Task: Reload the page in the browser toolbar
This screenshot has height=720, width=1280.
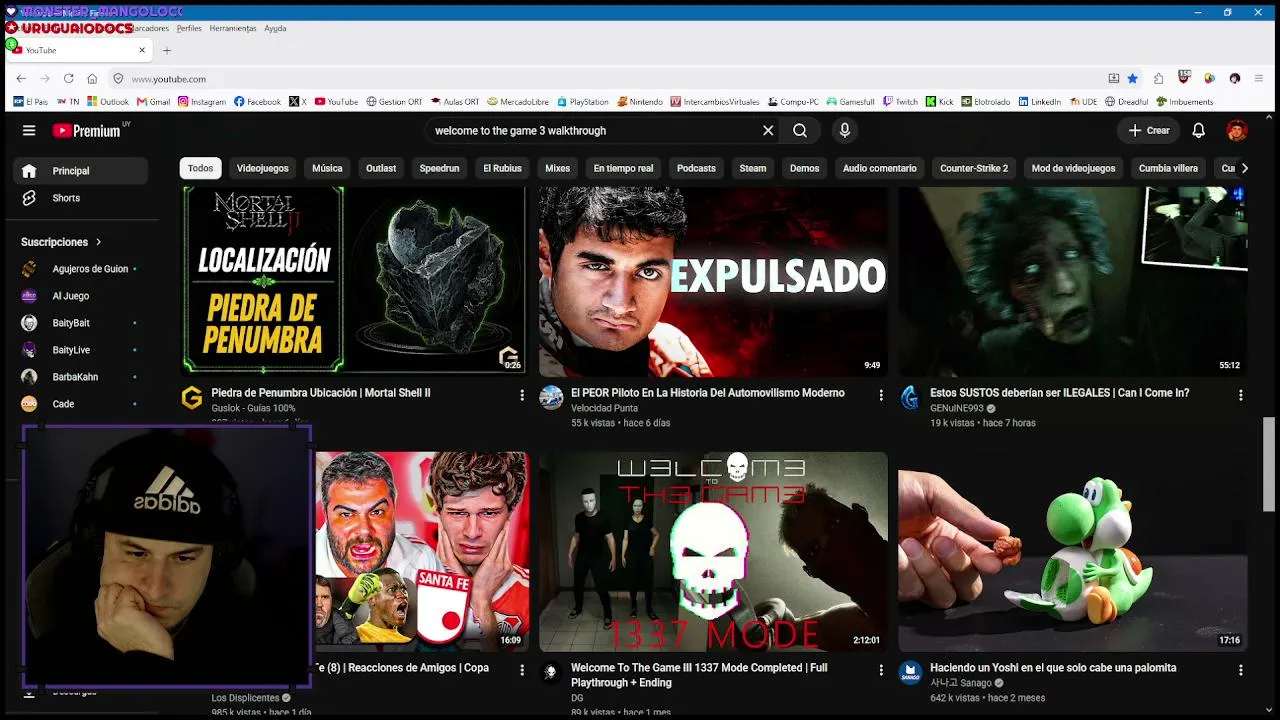Action: coord(68,78)
